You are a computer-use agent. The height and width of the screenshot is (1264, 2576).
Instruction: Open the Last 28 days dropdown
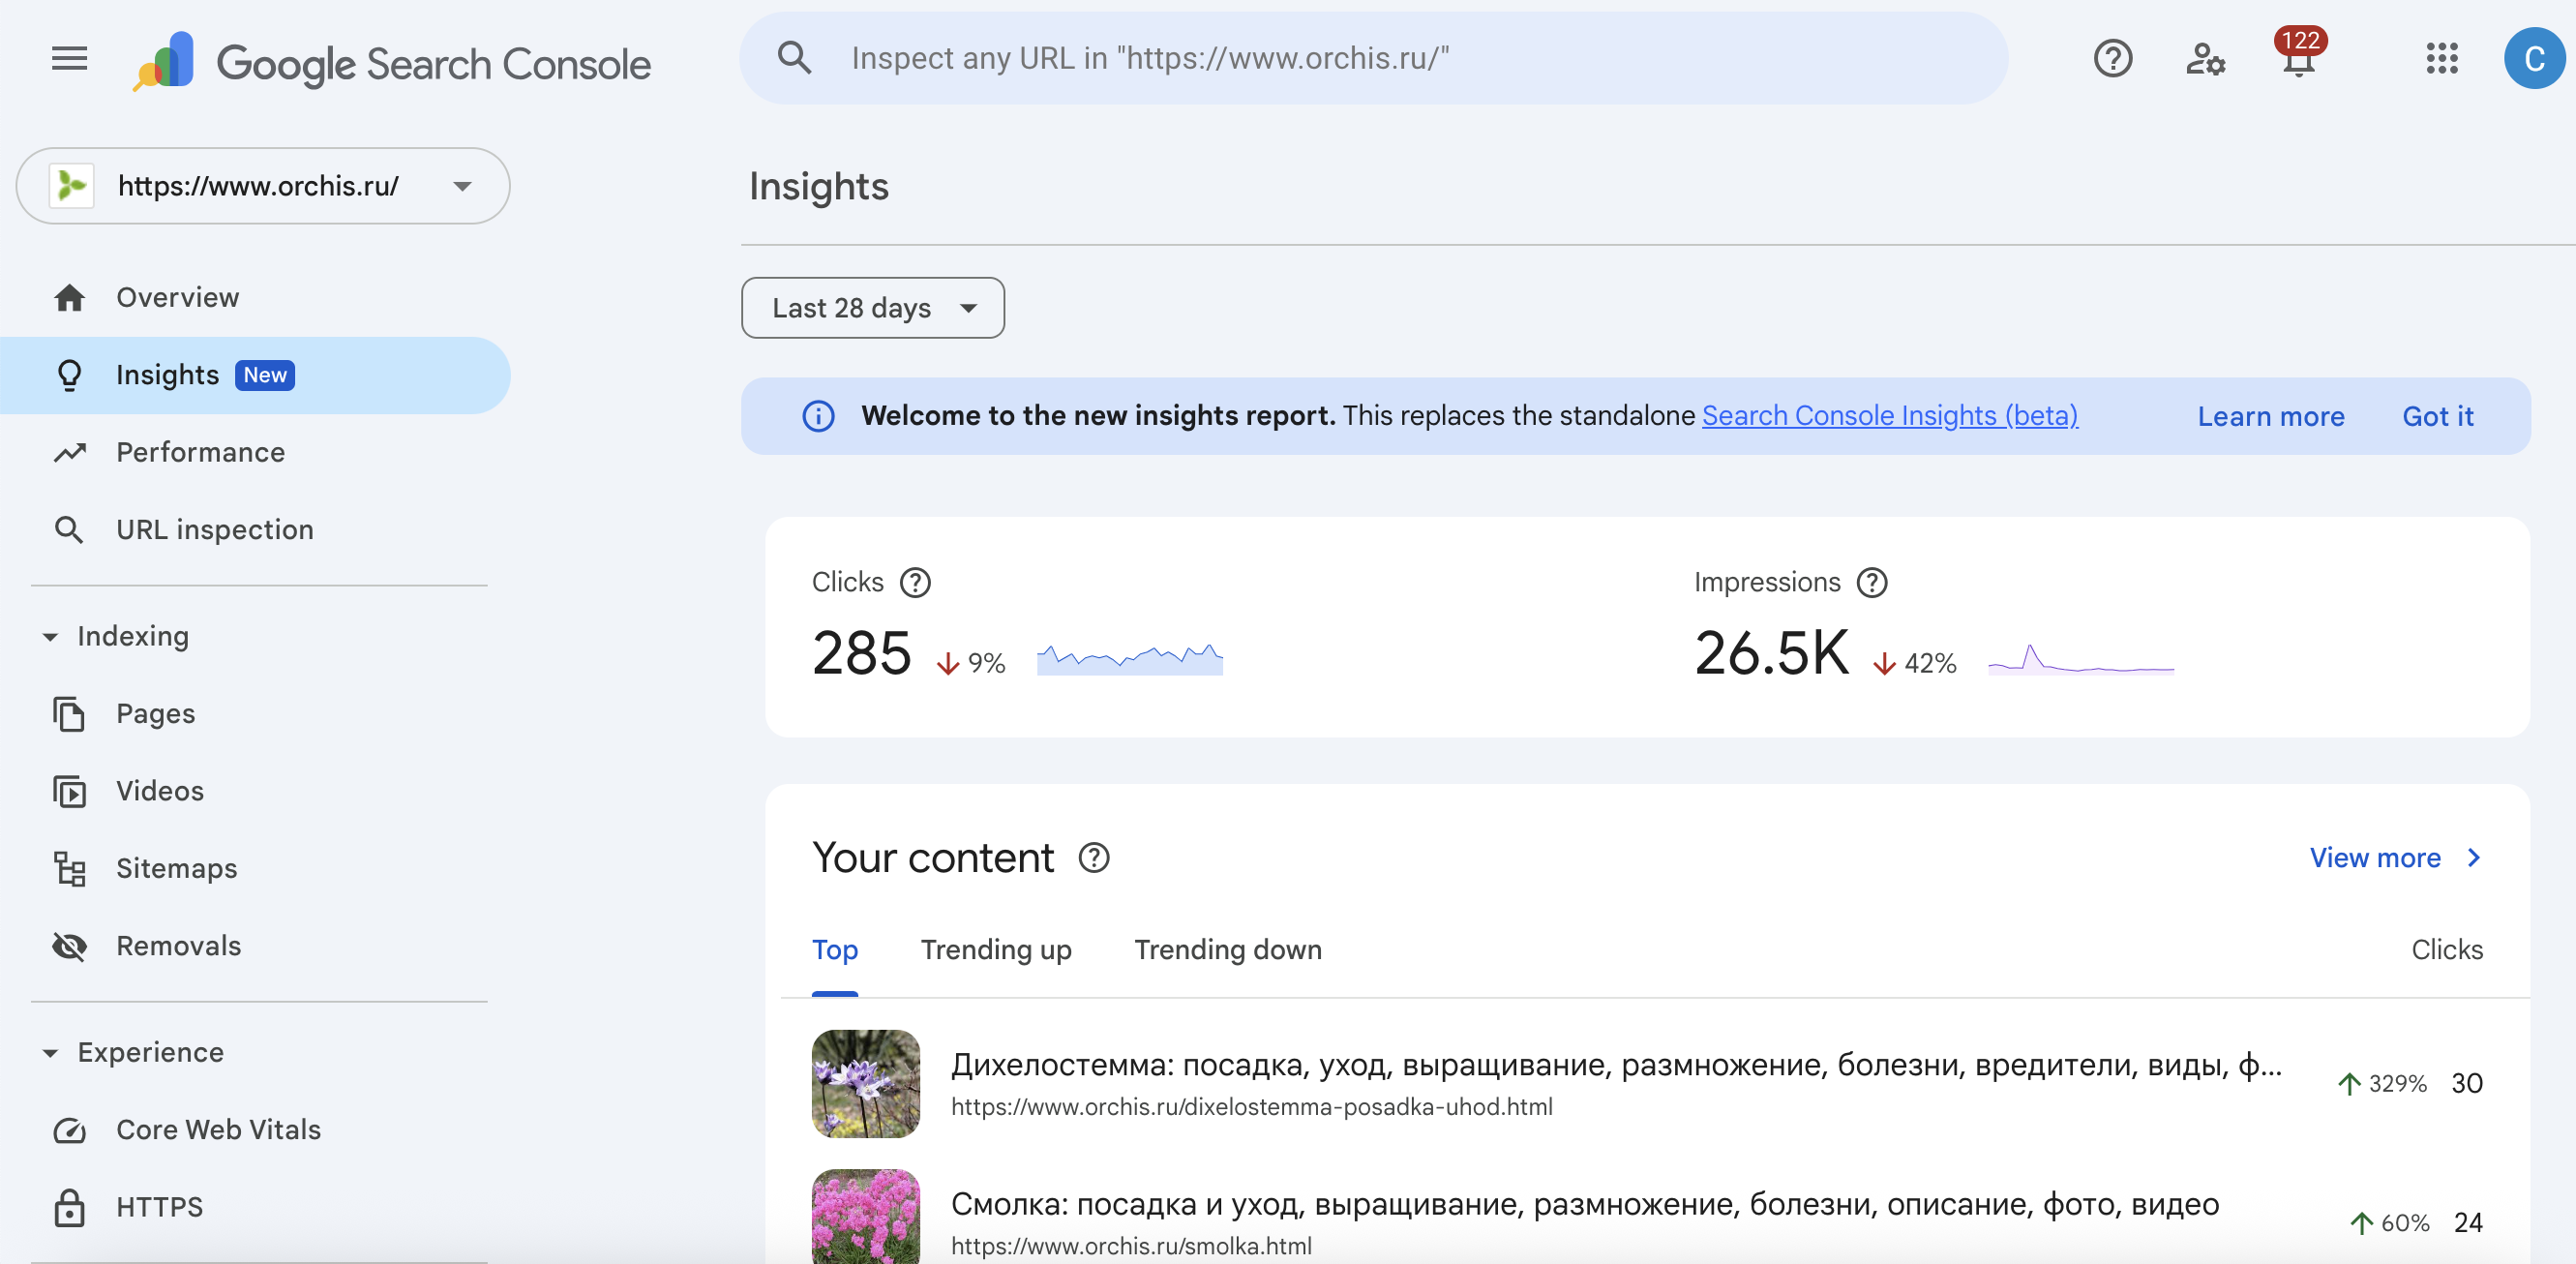(872, 308)
